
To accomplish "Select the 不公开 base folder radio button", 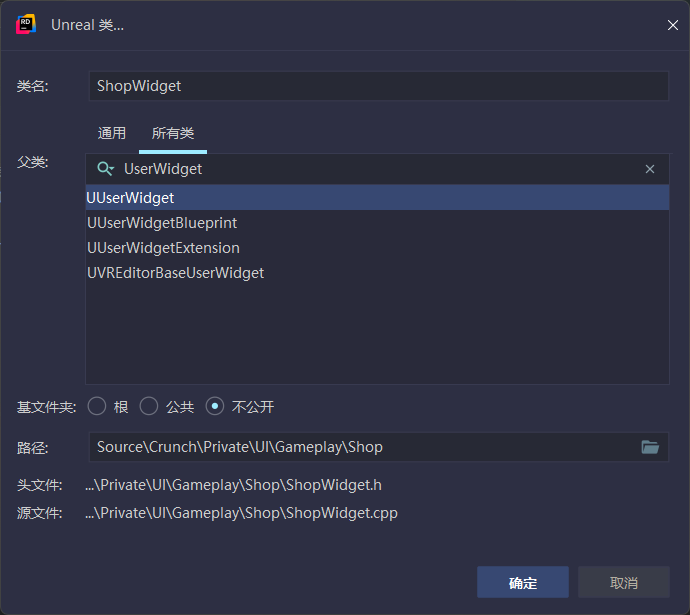I will pos(215,406).
